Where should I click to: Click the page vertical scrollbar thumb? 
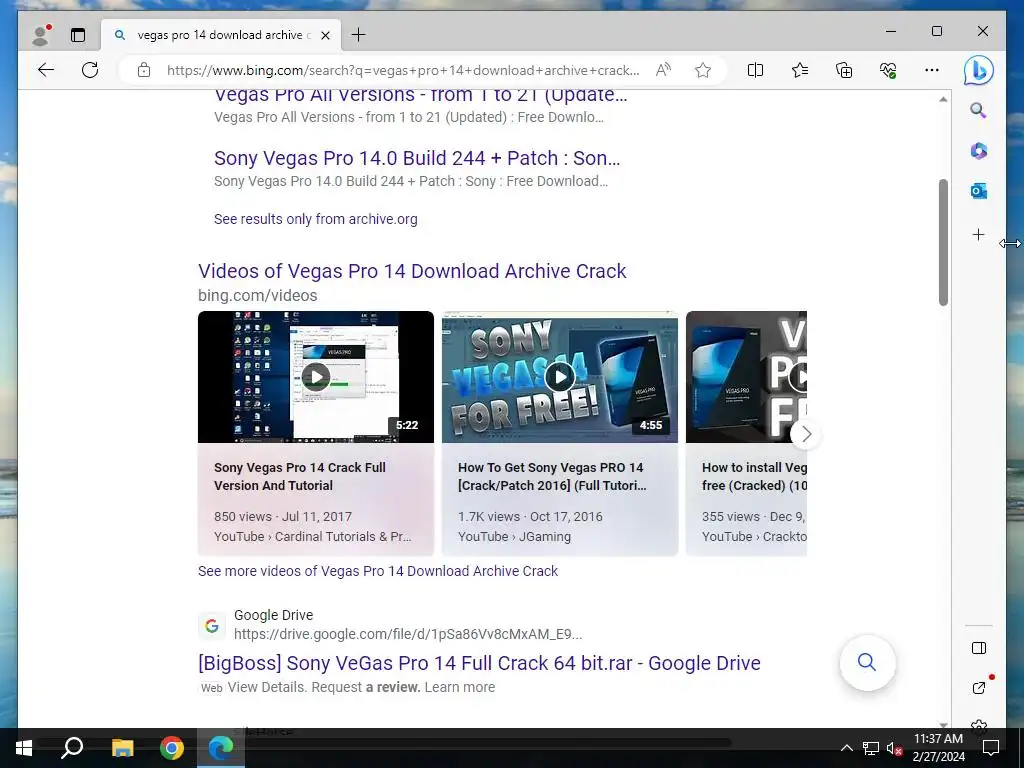[943, 242]
